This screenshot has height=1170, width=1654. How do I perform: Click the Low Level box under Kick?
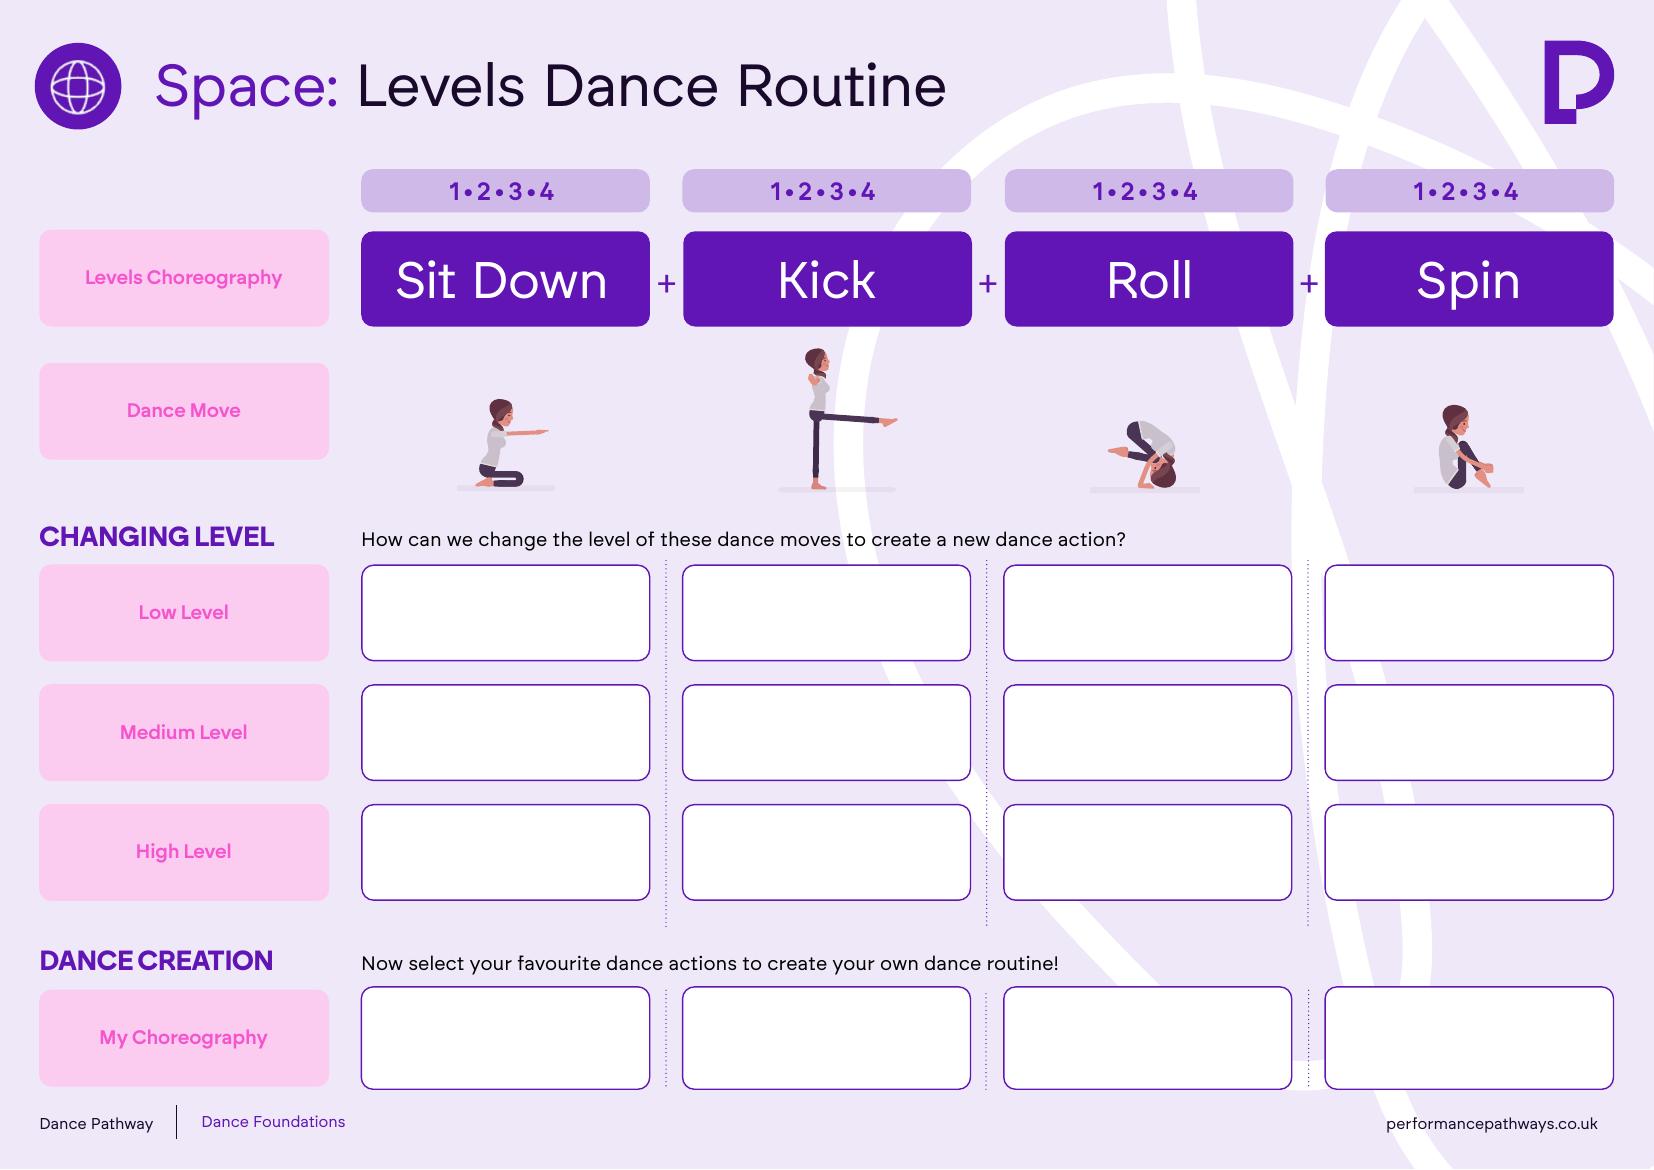tap(827, 613)
